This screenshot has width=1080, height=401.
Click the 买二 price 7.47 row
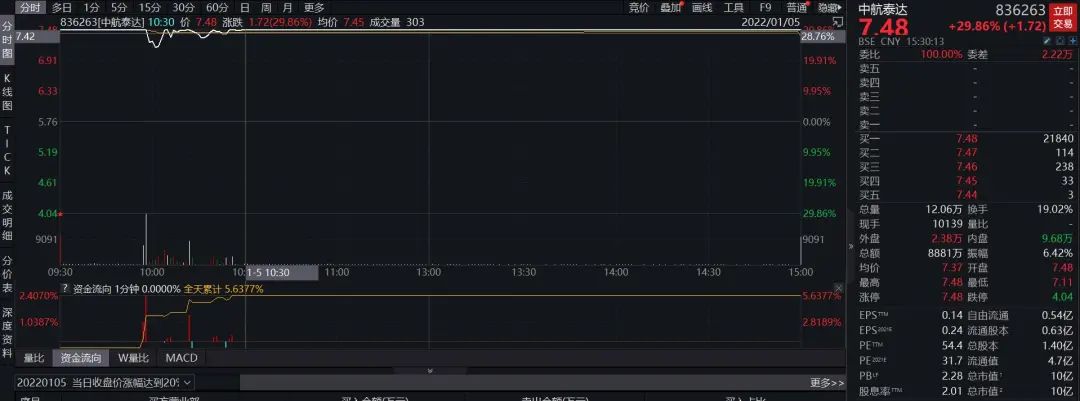pos(966,153)
